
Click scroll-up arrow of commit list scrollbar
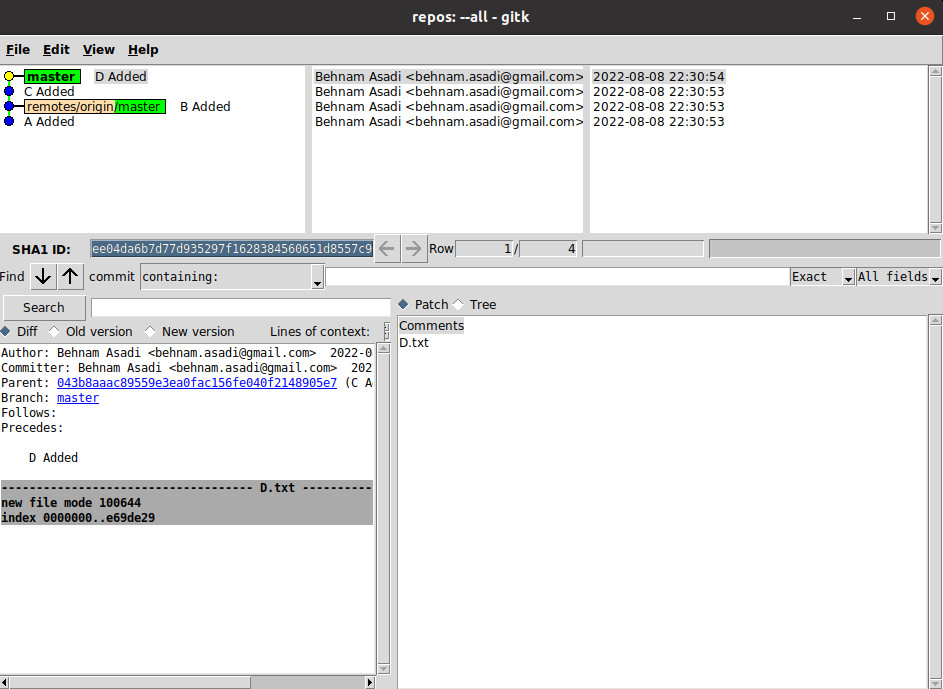pyautogui.click(x=935, y=72)
